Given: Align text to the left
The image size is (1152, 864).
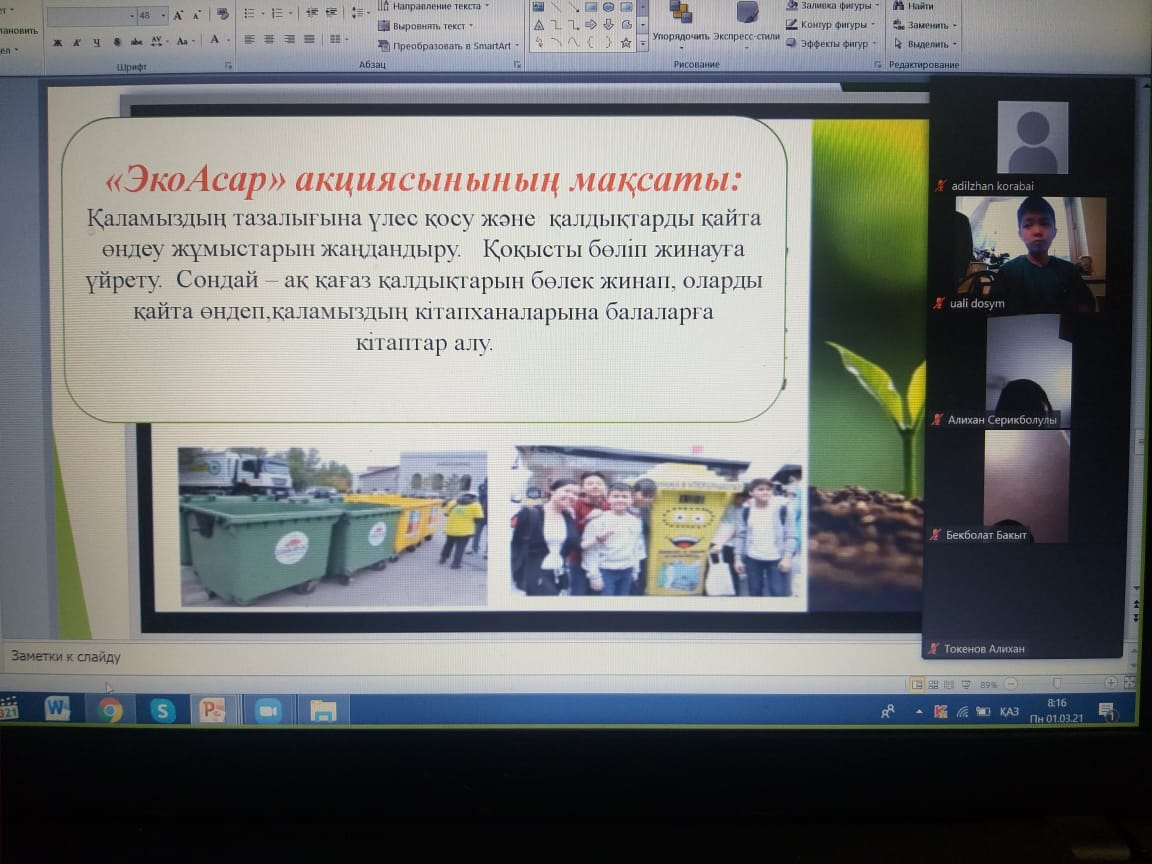Looking at the screenshot, I should point(250,40).
